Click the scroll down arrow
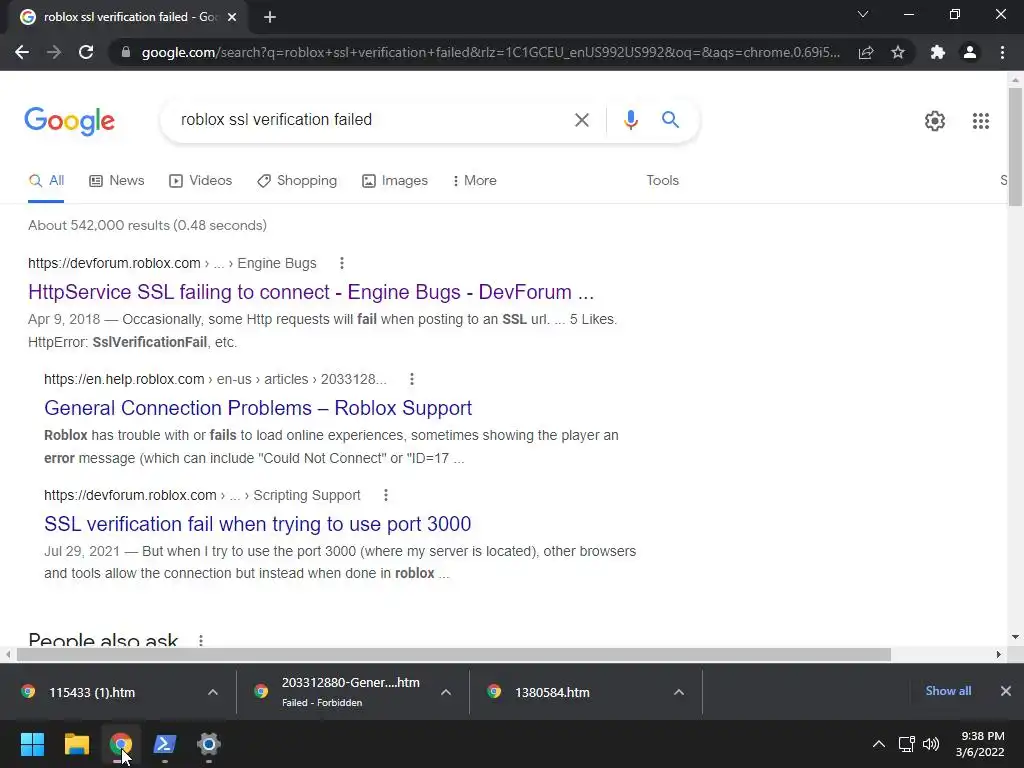The height and width of the screenshot is (768, 1024). [x=1015, y=637]
